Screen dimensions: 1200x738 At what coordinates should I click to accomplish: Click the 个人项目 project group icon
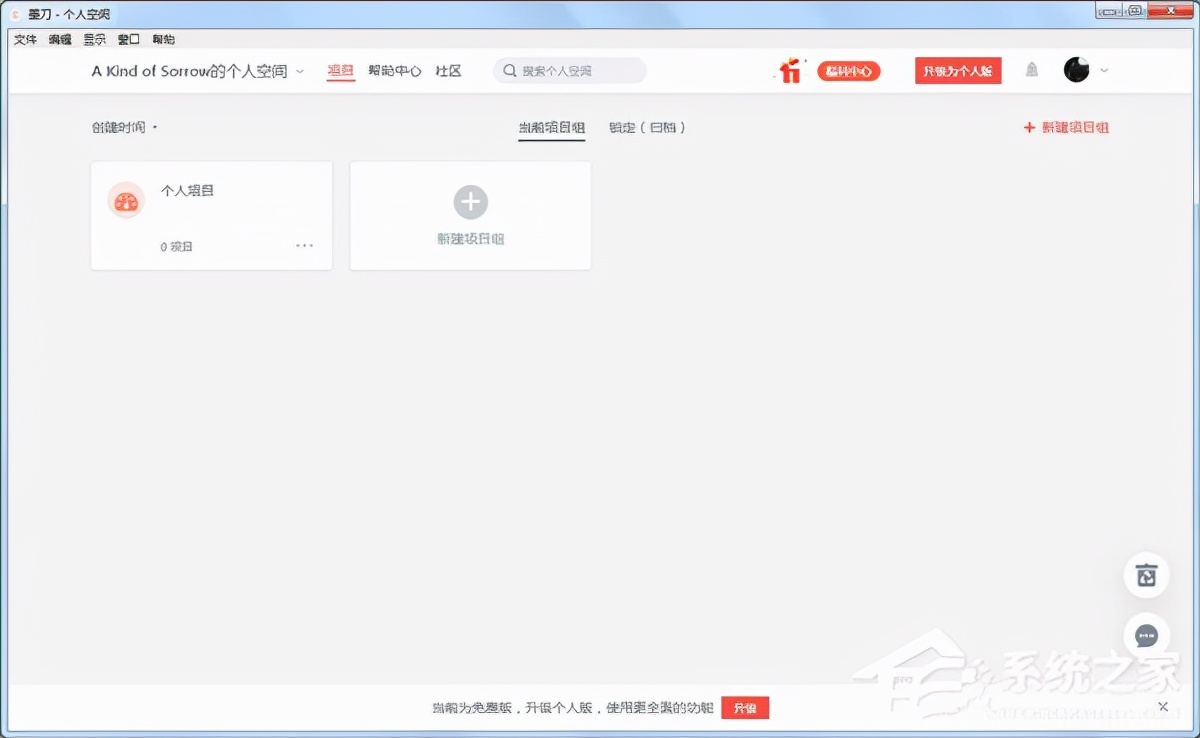coord(126,199)
